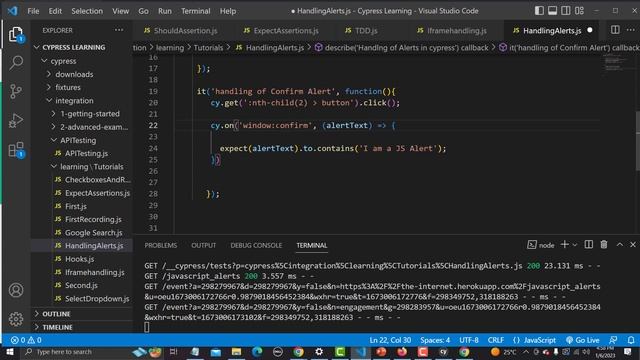640x360 pixels.
Task: Toggle primary side bar layout icon
Action: [x=539, y=11]
